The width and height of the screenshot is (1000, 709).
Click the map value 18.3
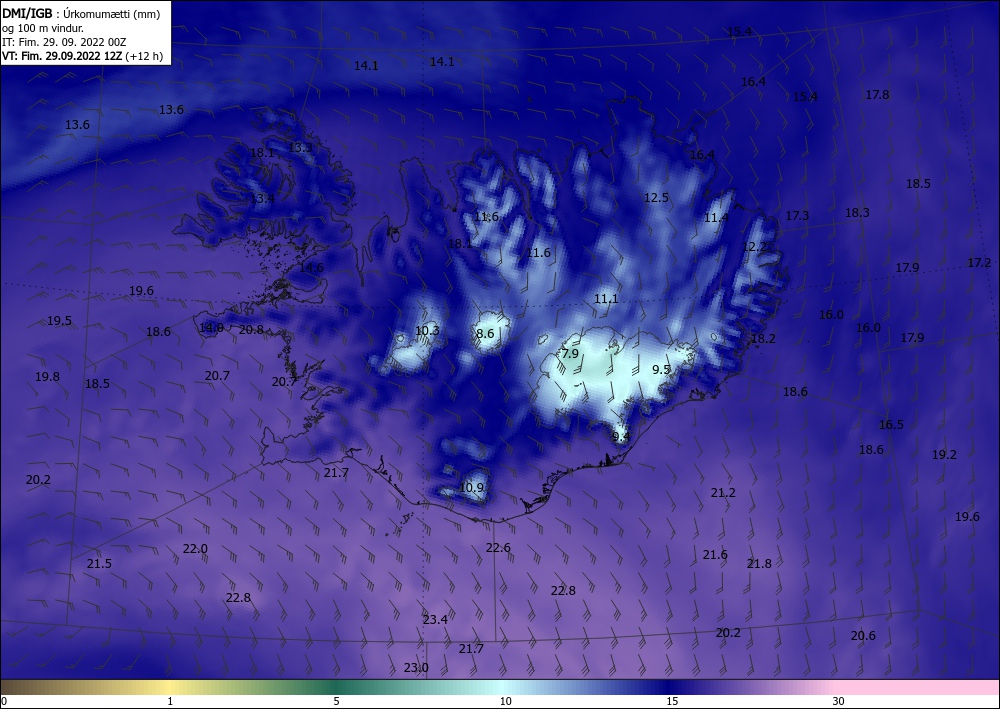tap(857, 212)
